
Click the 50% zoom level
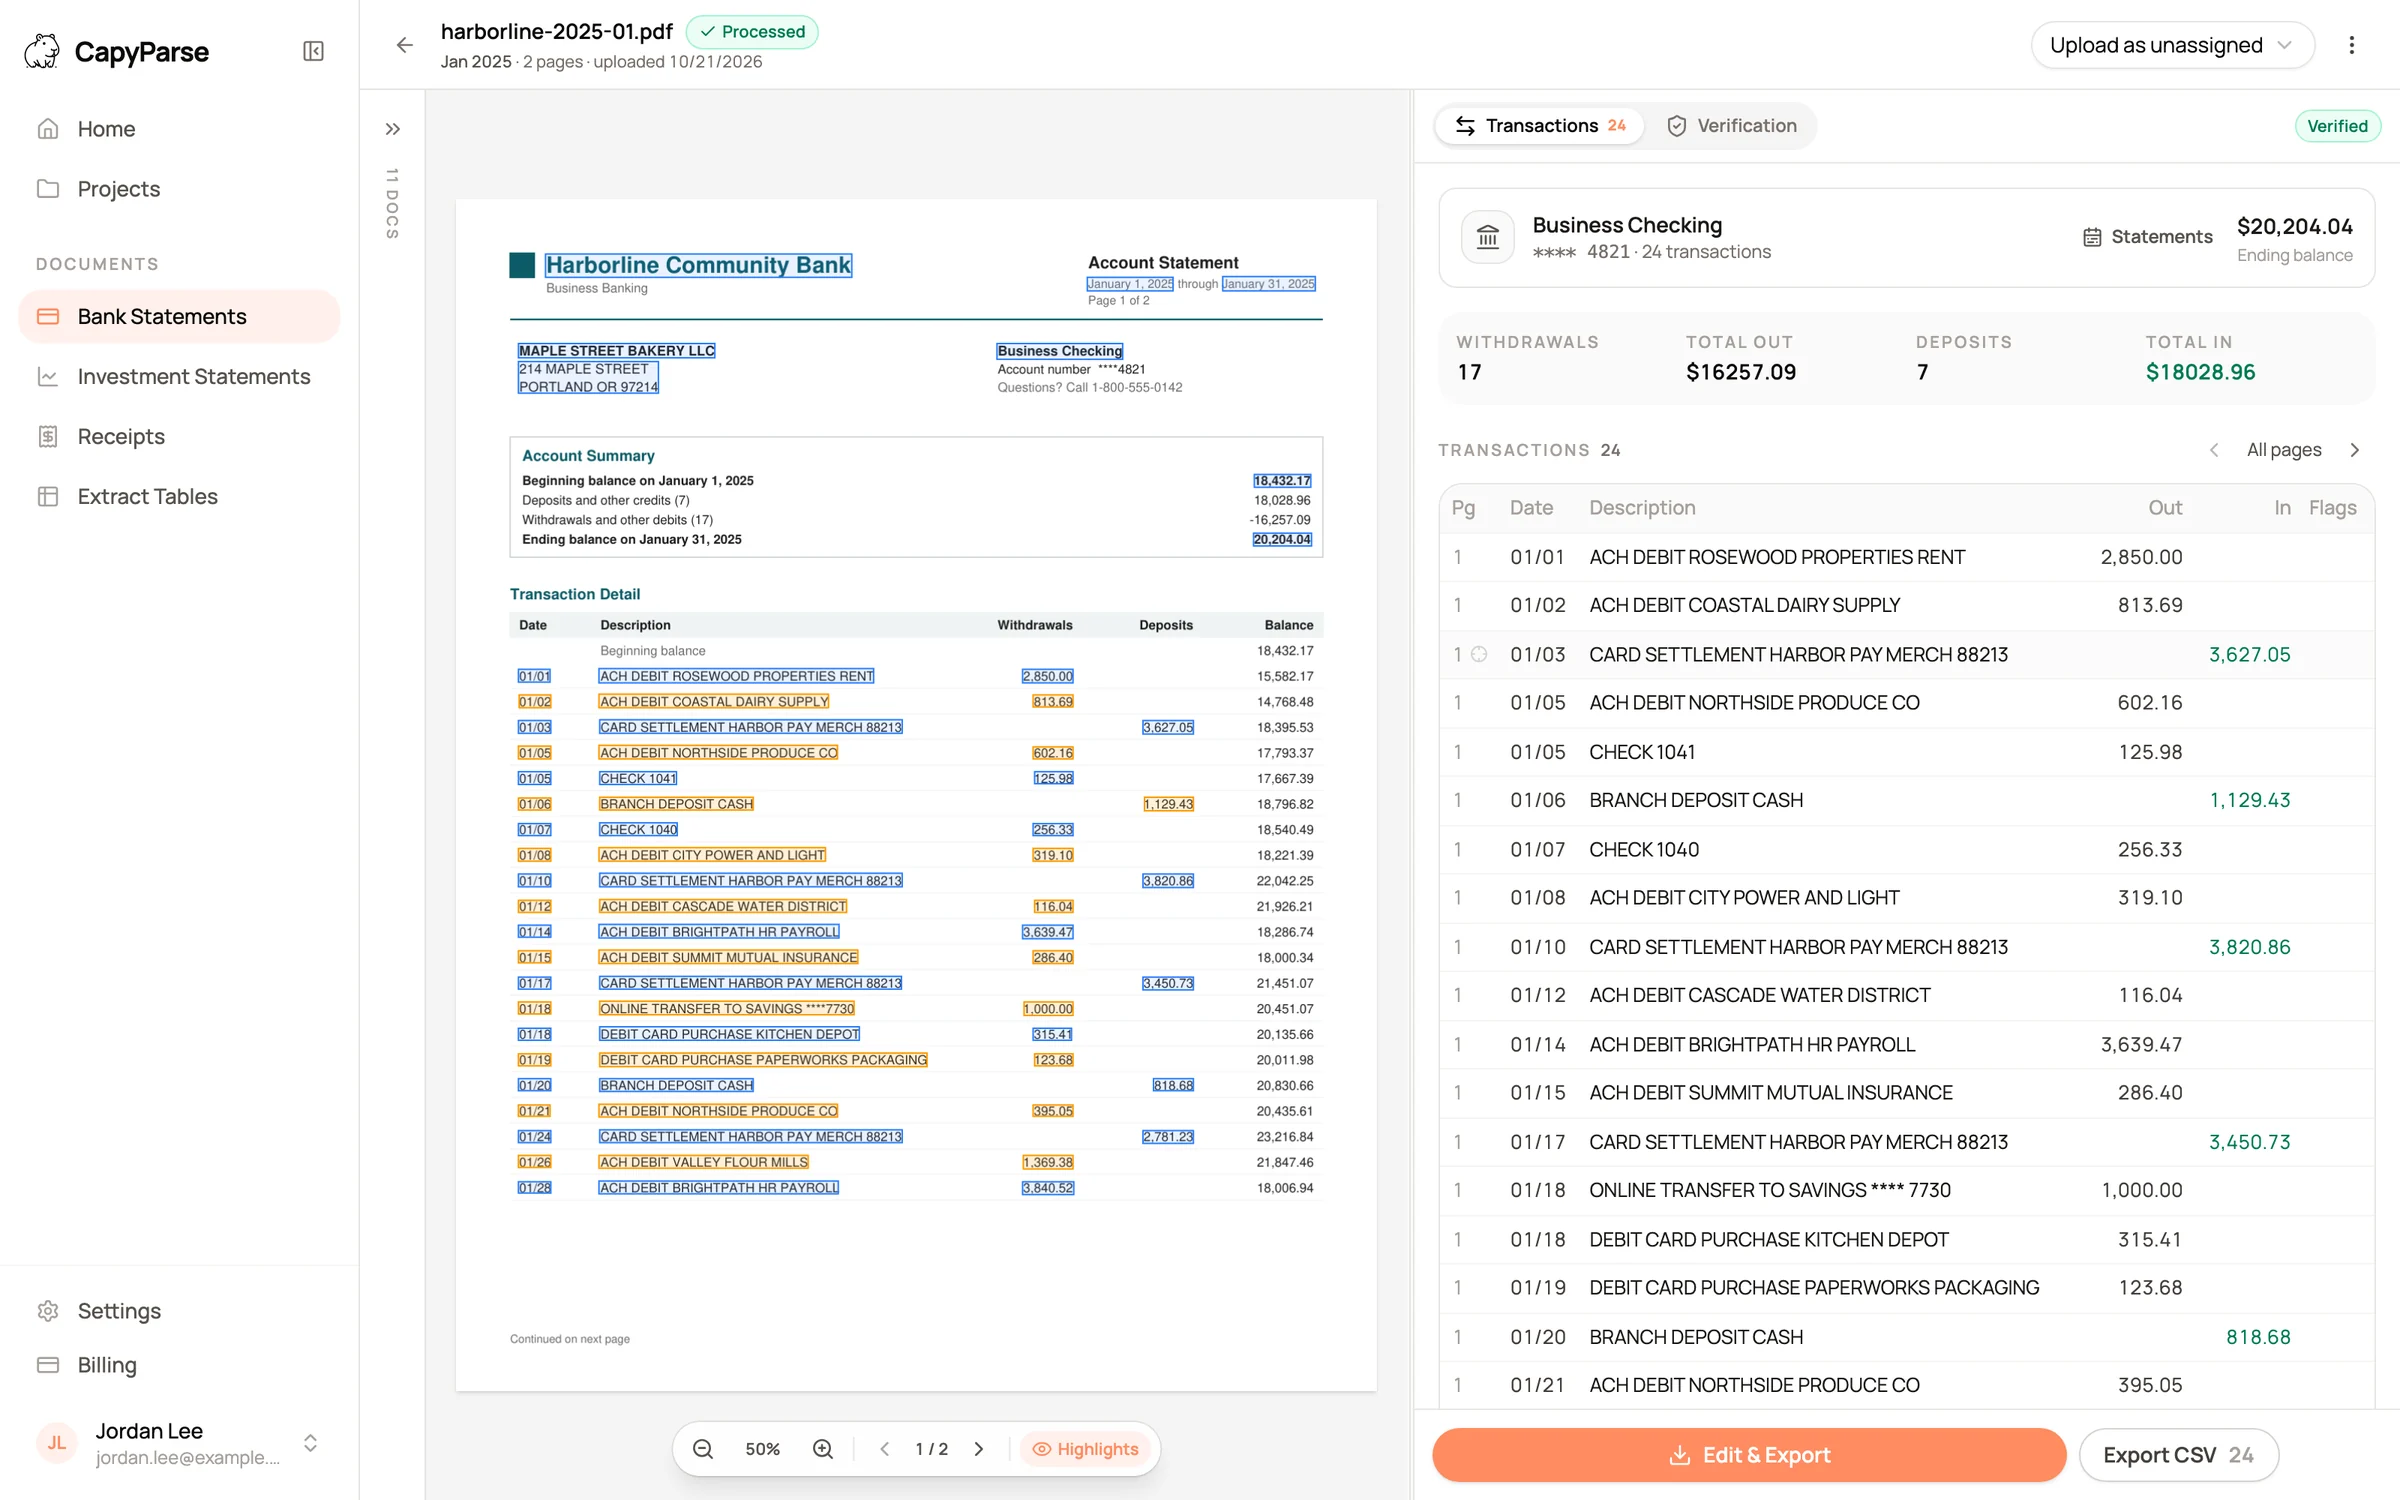point(762,1449)
